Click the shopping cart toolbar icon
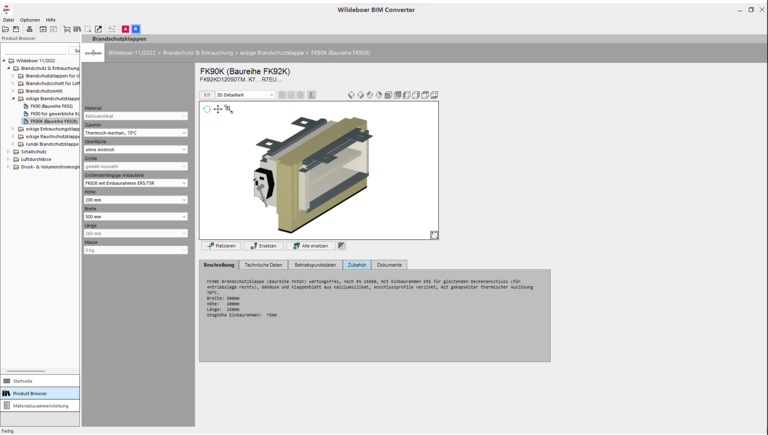The width and height of the screenshot is (768, 435). (x=67, y=29)
